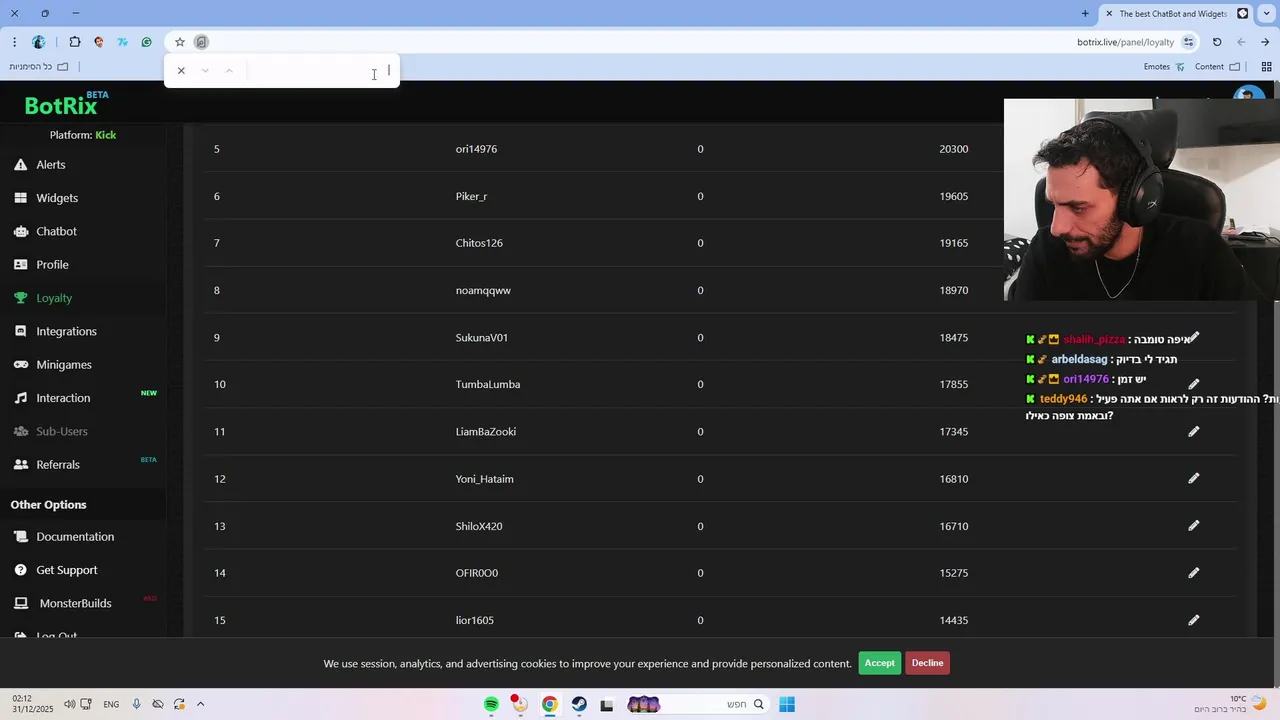Open the volume control in tray

(69, 704)
